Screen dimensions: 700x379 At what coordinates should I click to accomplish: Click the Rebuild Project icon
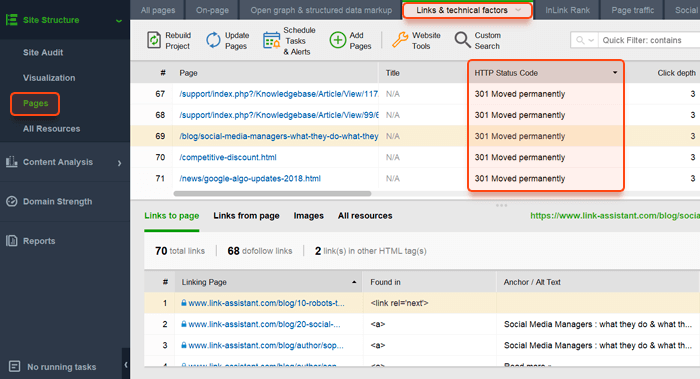pos(154,40)
